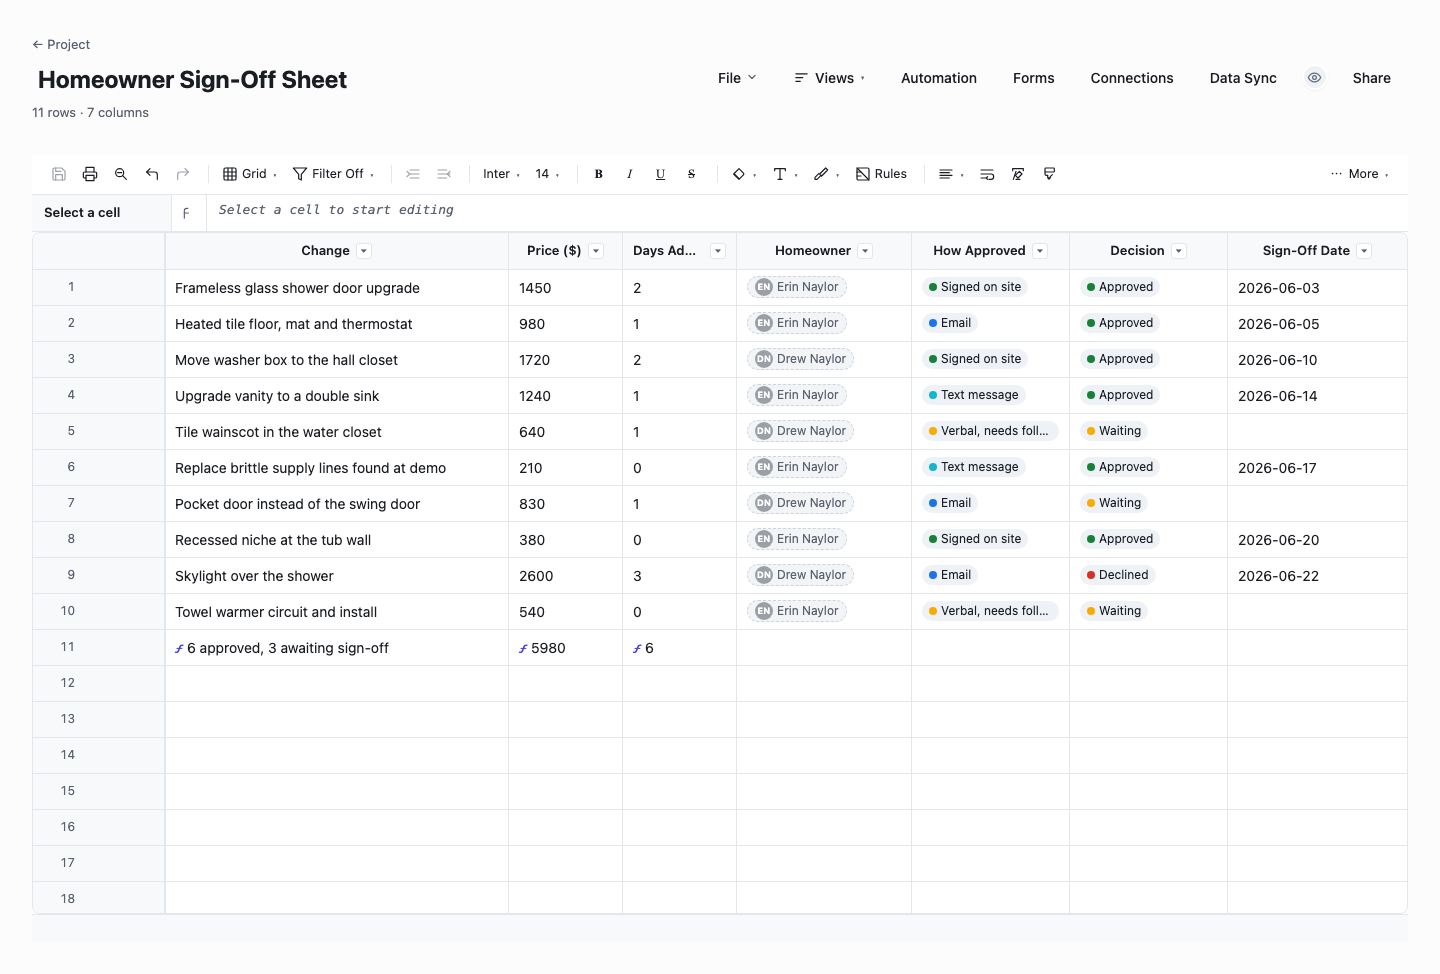Open the Forms menu
This screenshot has width=1440, height=974.
1034,78
